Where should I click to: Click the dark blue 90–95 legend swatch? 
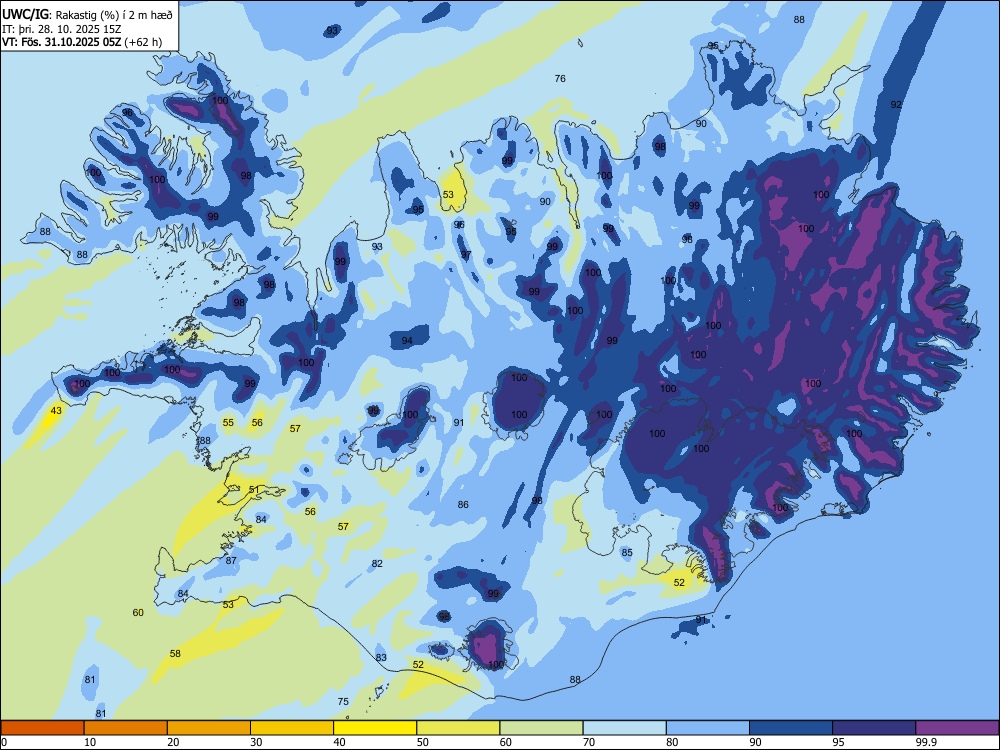point(791,728)
